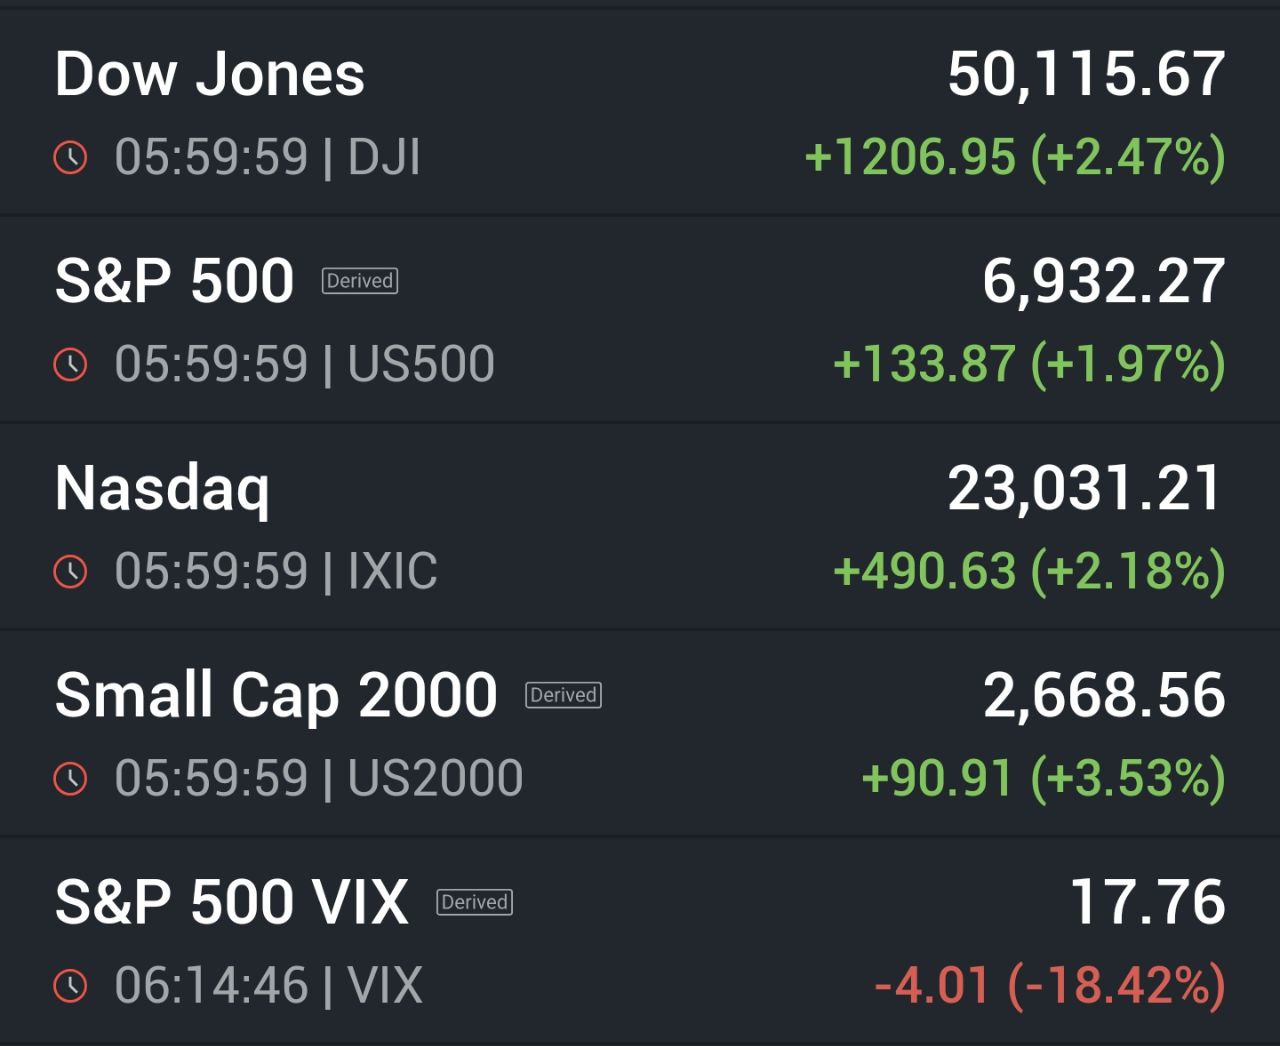1280x1046 pixels.
Task: Tap the clock icon in the Nasdaq row
Action: [70, 571]
